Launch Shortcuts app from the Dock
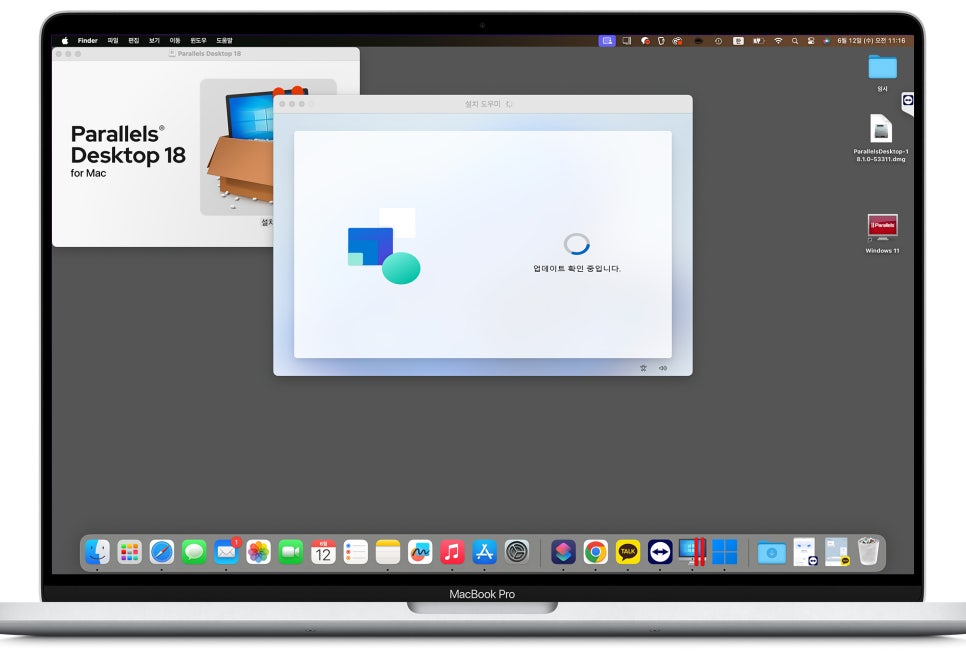Image resolution: width=966 pixels, height=658 pixels. [x=563, y=552]
